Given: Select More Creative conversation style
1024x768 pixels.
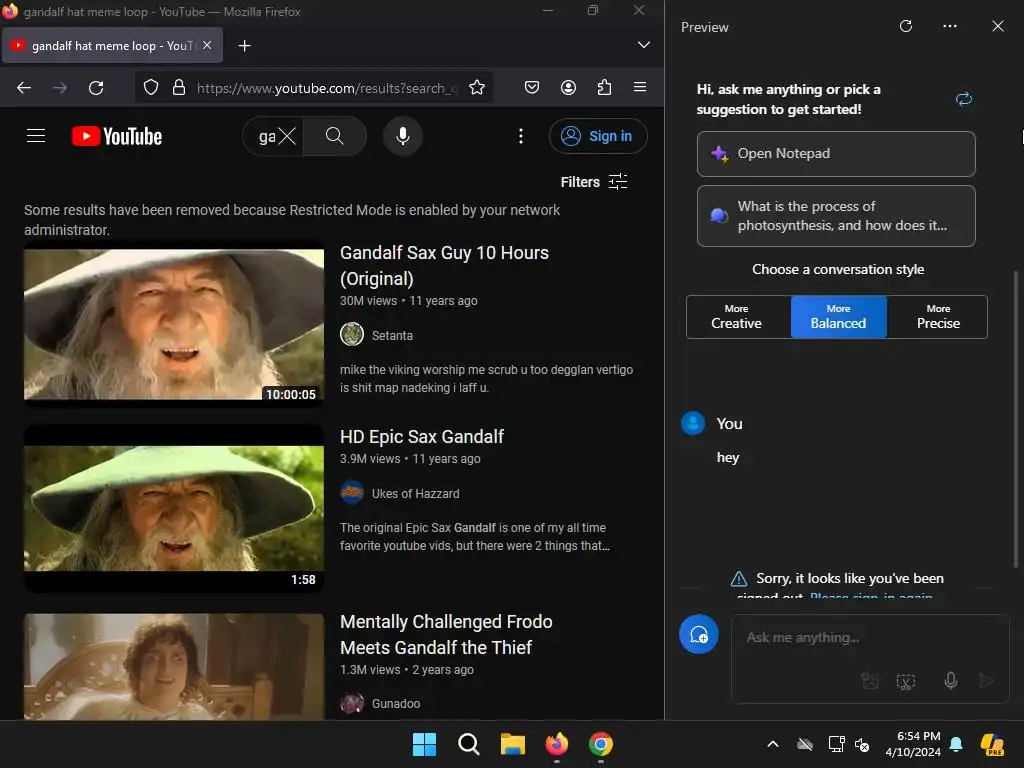Looking at the screenshot, I should coord(737,317).
